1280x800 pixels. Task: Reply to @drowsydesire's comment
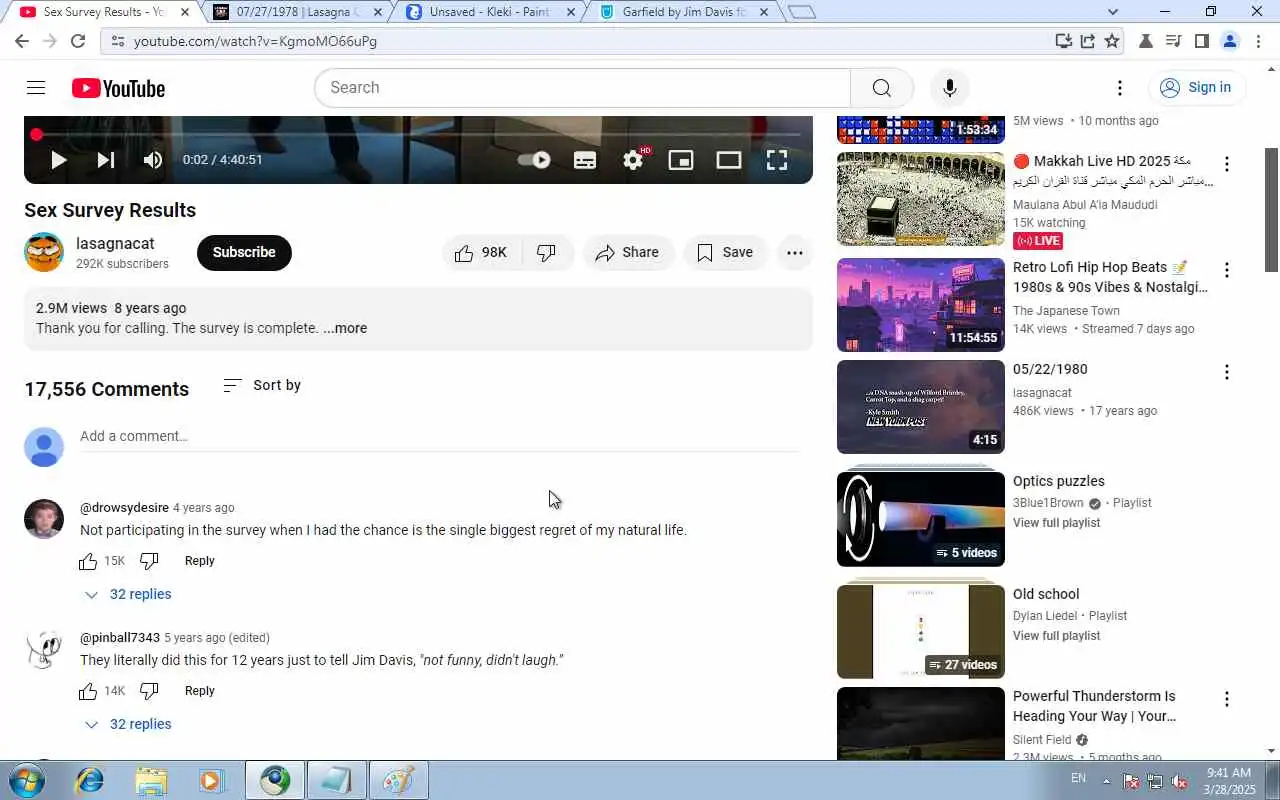point(200,561)
